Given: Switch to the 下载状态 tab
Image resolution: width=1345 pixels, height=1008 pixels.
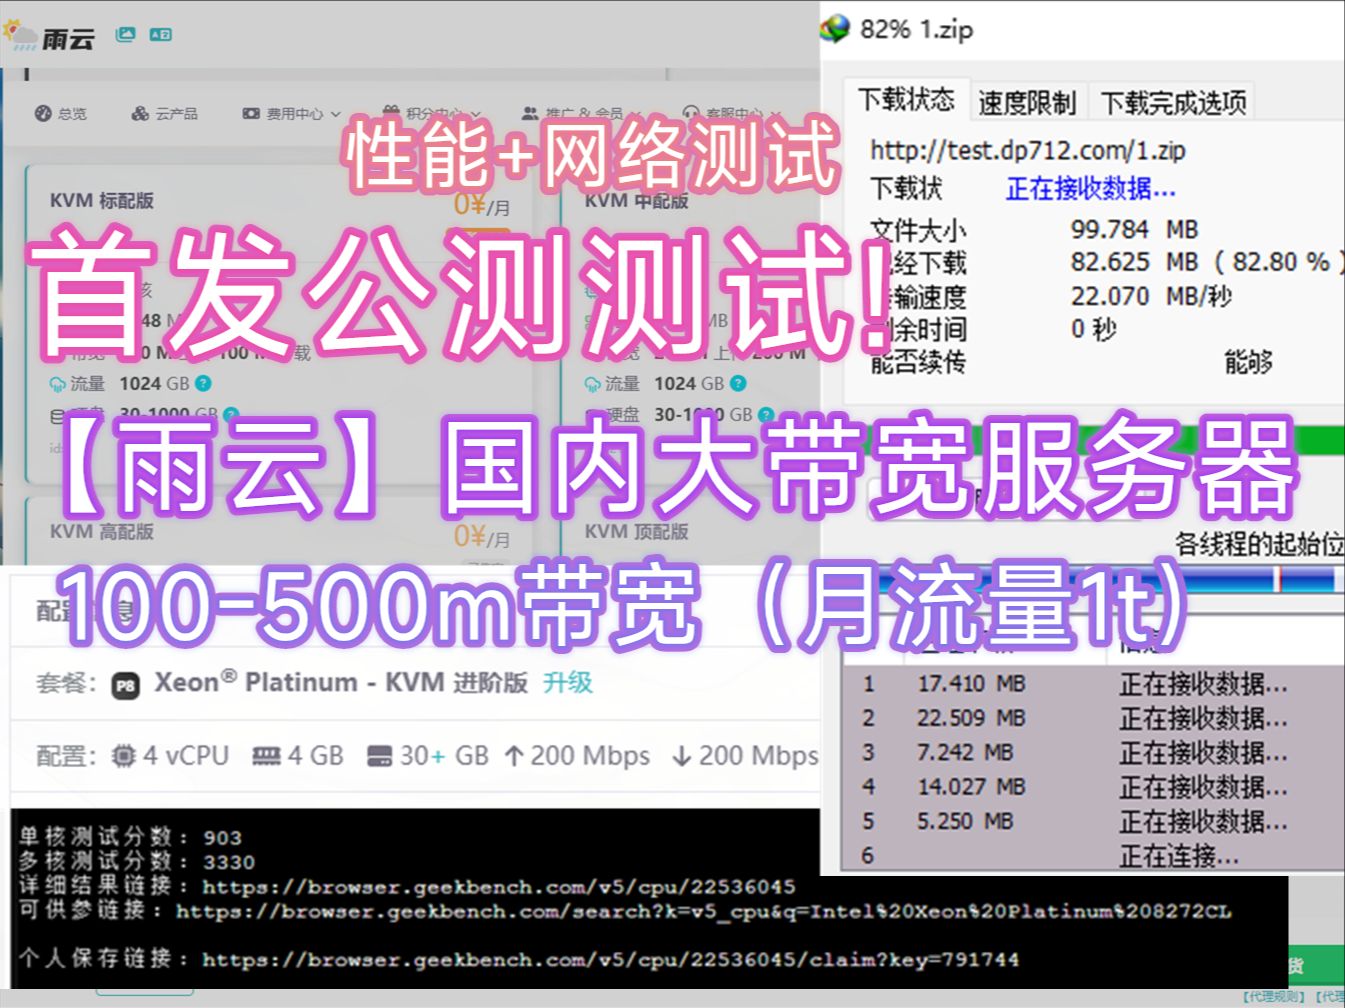Looking at the screenshot, I should (x=907, y=100).
